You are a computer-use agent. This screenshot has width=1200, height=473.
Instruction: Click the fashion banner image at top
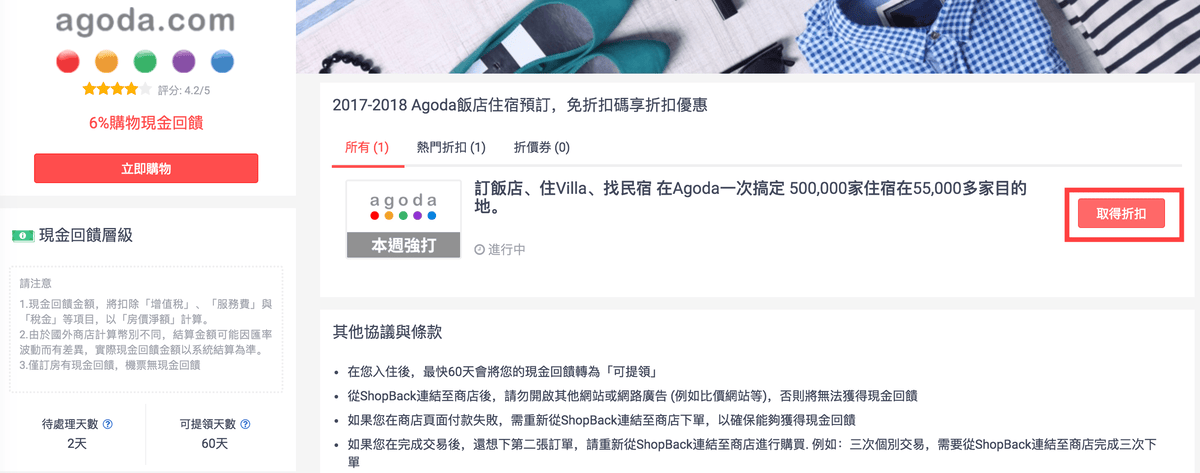click(x=748, y=37)
